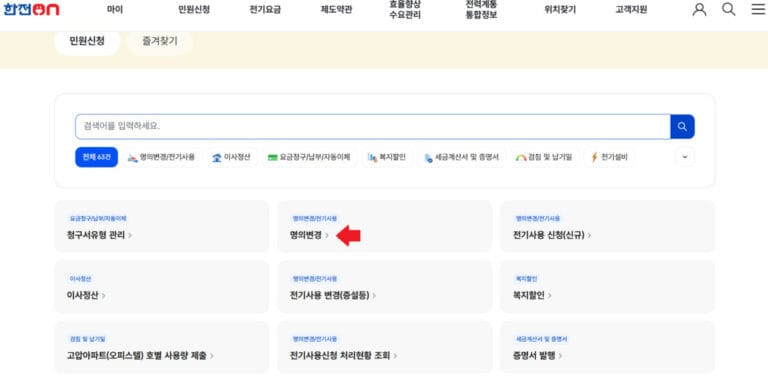The width and height of the screenshot is (768, 386).
Task: Select 검침 및 납기일 filter chip
Action: [544, 157]
